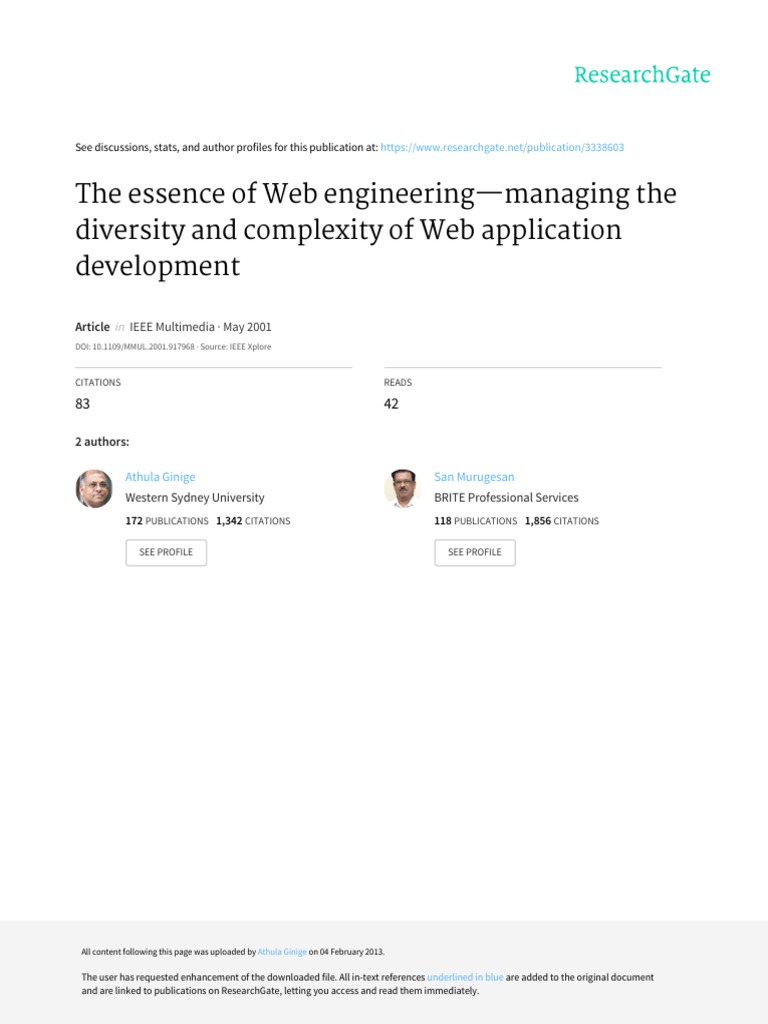Open San Murugesan's author name link
Image resolution: width=768 pixels, height=1024 pixels.
click(x=474, y=477)
